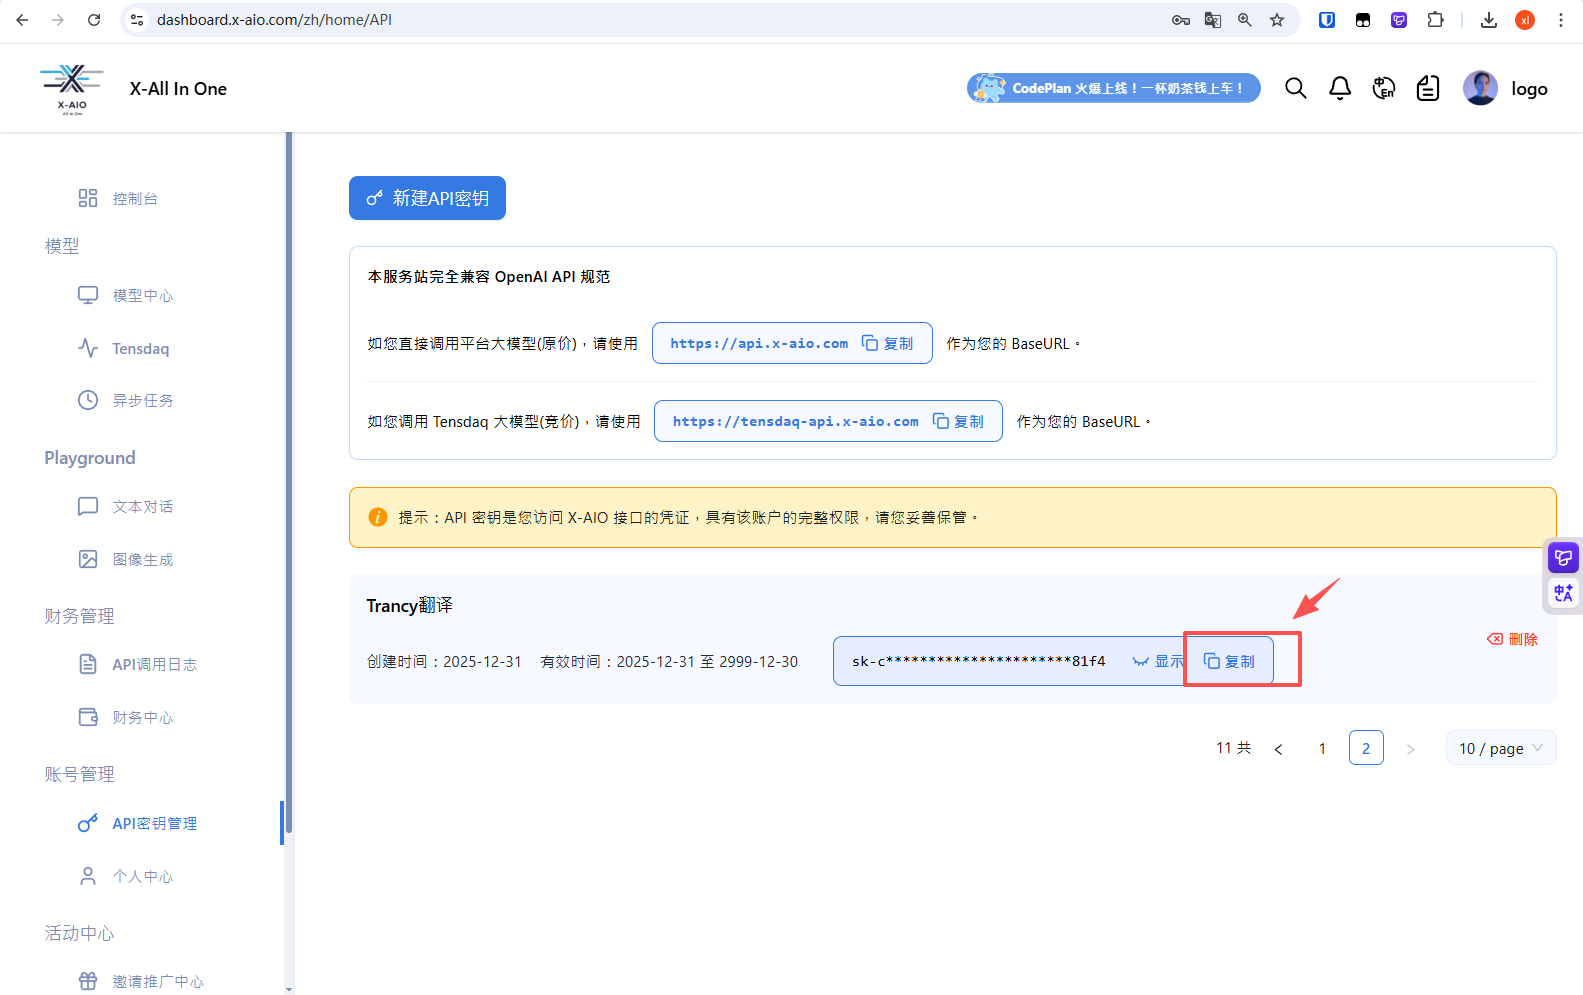This screenshot has width=1583, height=995.
Task: Select page 2 in pagination
Action: [1366, 748]
